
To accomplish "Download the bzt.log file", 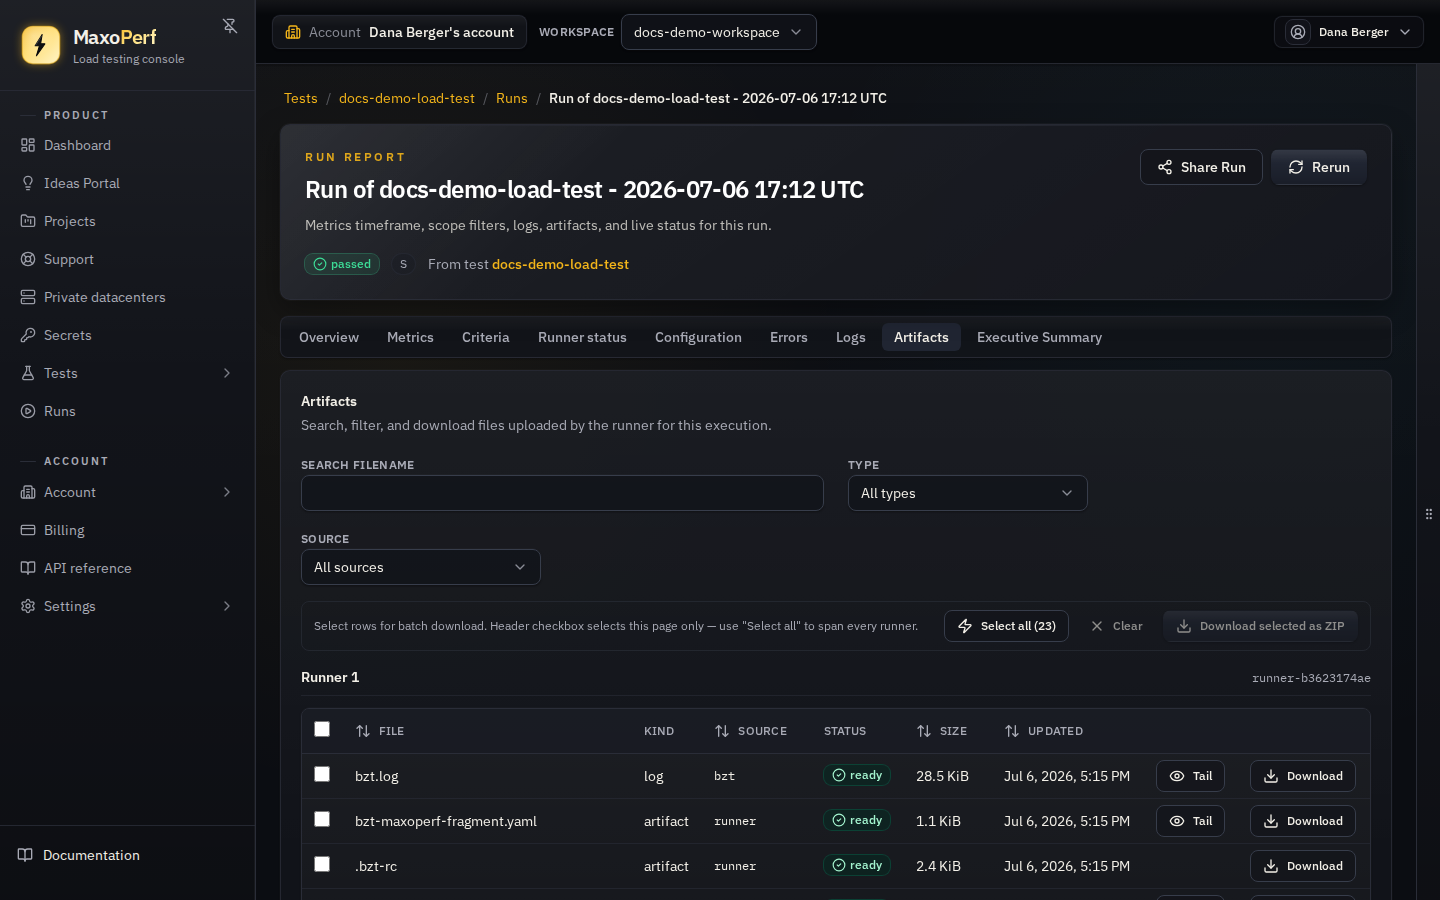I will (1303, 776).
